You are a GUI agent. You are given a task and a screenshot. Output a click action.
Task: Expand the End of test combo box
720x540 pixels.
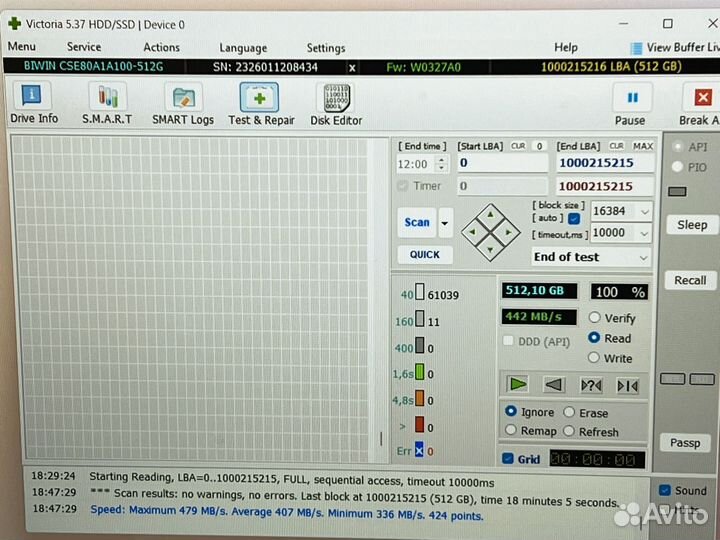(x=644, y=257)
